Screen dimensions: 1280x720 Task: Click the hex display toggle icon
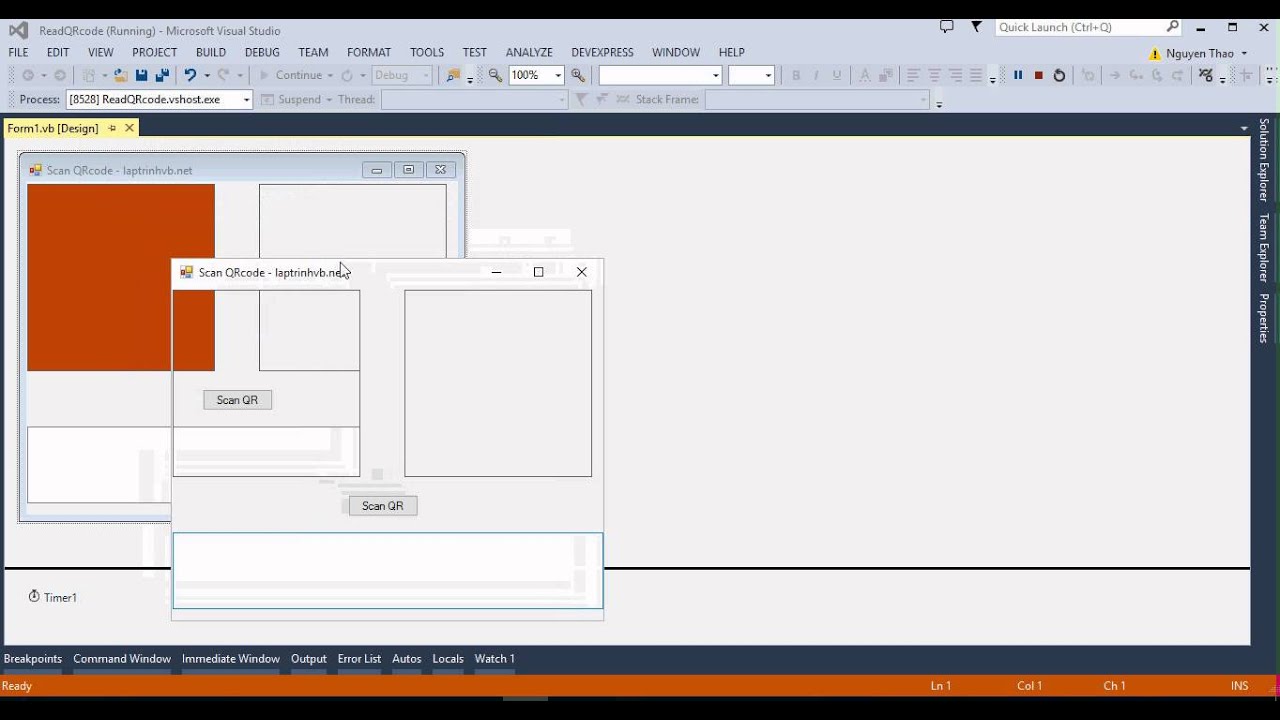pos(1206,75)
